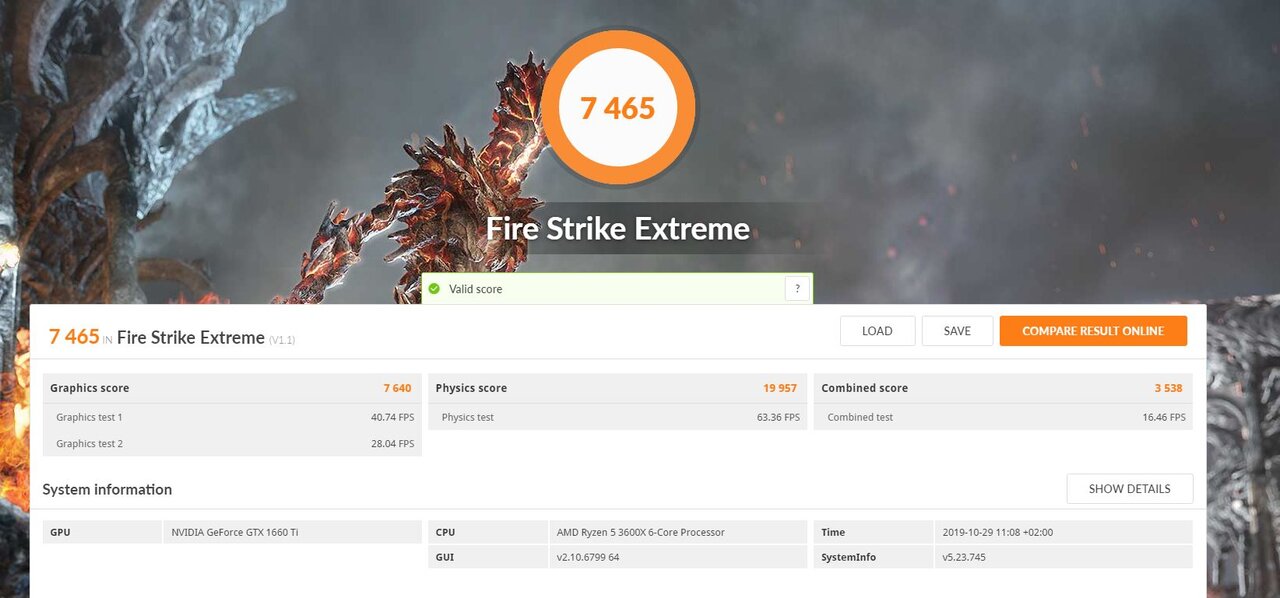Viewport: 1280px width, 598px height.
Task: Click the 7 465 score in the results header
Action: coord(74,337)
